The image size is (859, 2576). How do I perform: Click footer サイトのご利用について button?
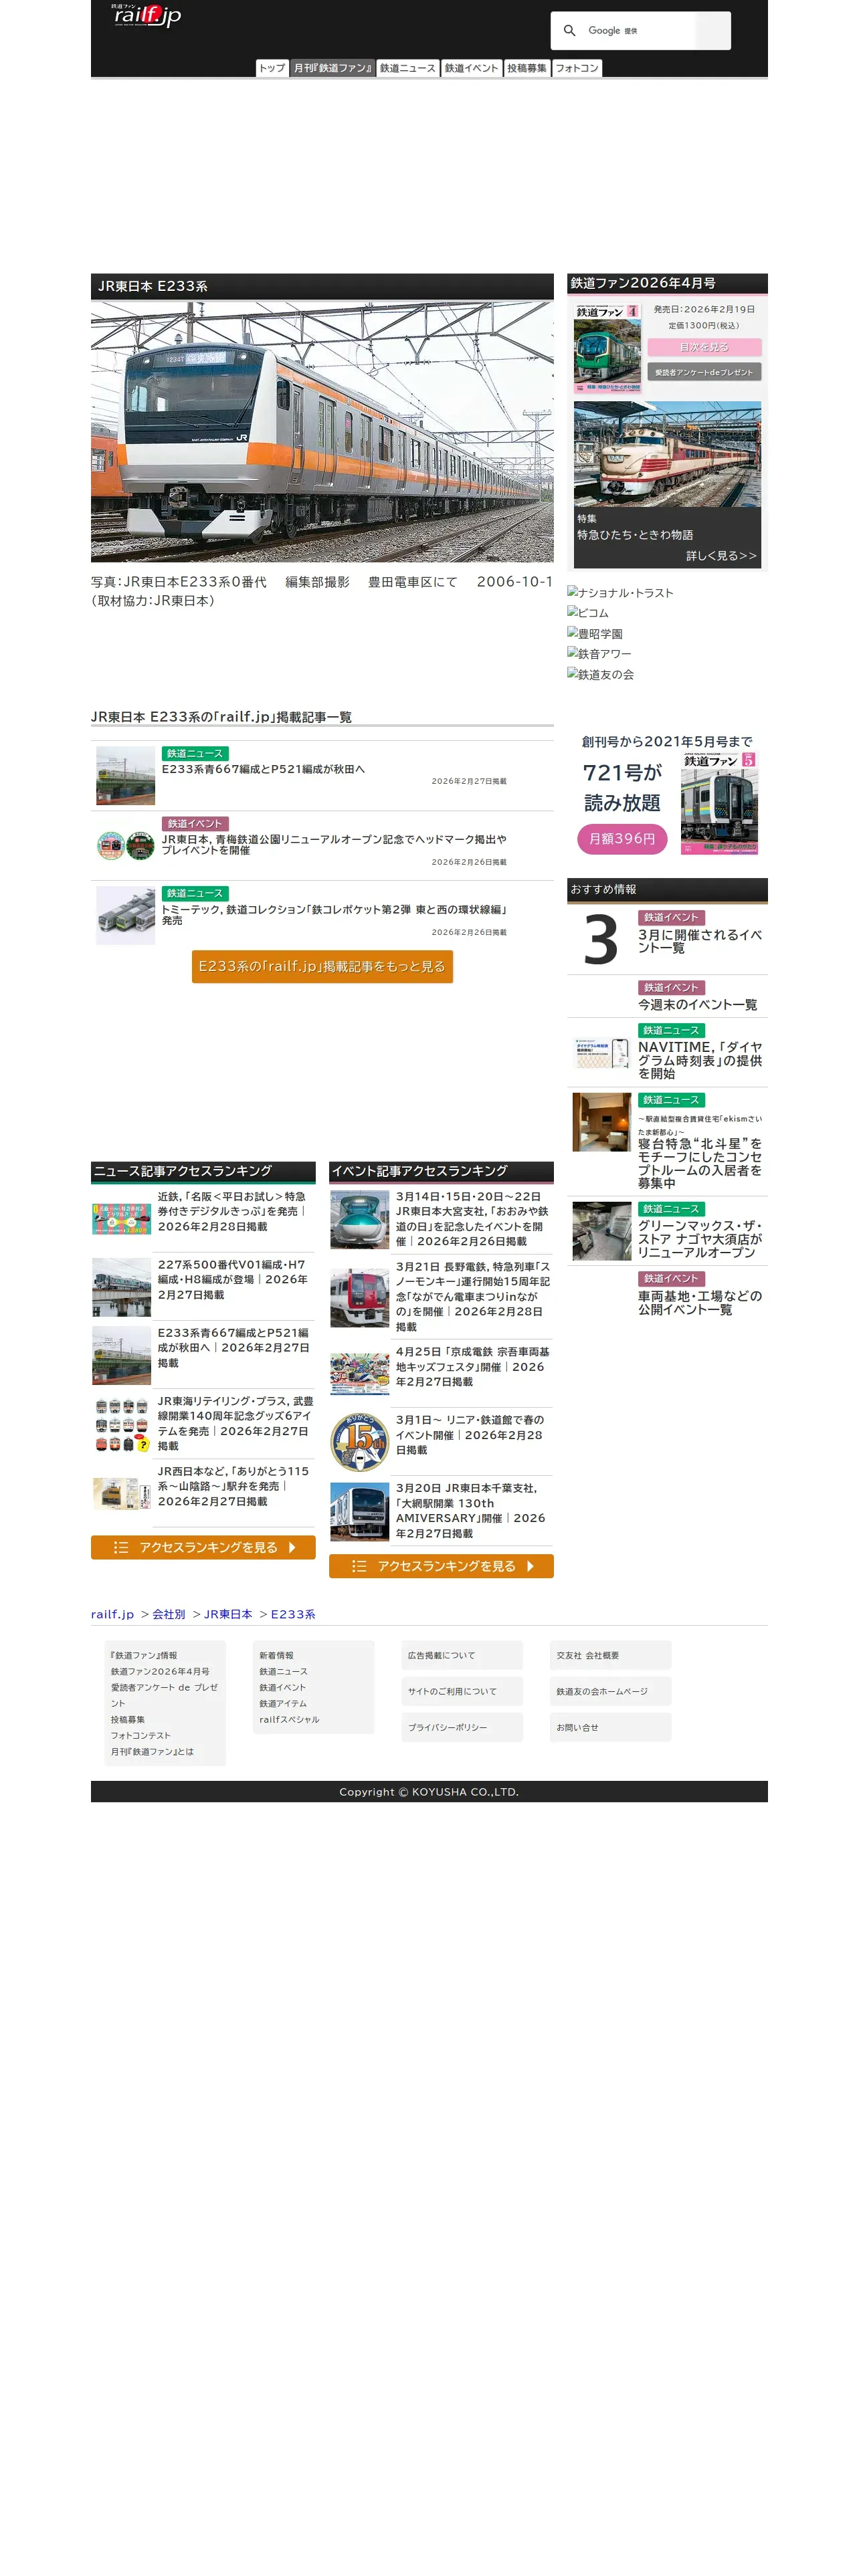[462, 1691]
